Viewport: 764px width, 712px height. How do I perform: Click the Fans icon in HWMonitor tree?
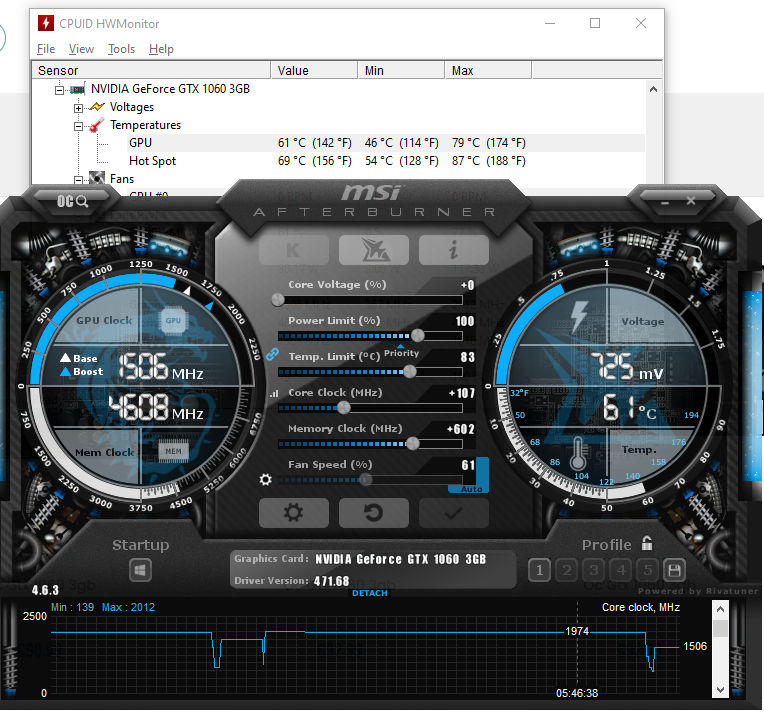97,178
